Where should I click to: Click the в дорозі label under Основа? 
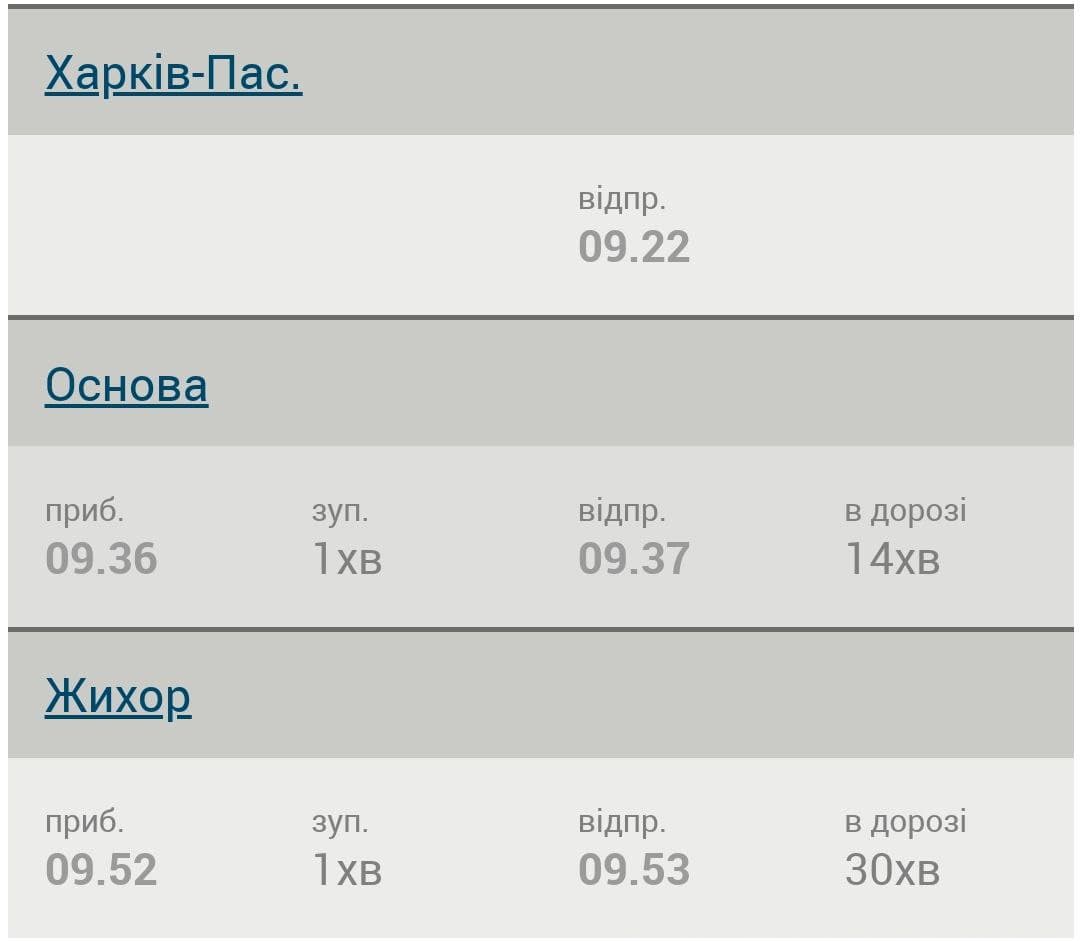pos(906,511)
